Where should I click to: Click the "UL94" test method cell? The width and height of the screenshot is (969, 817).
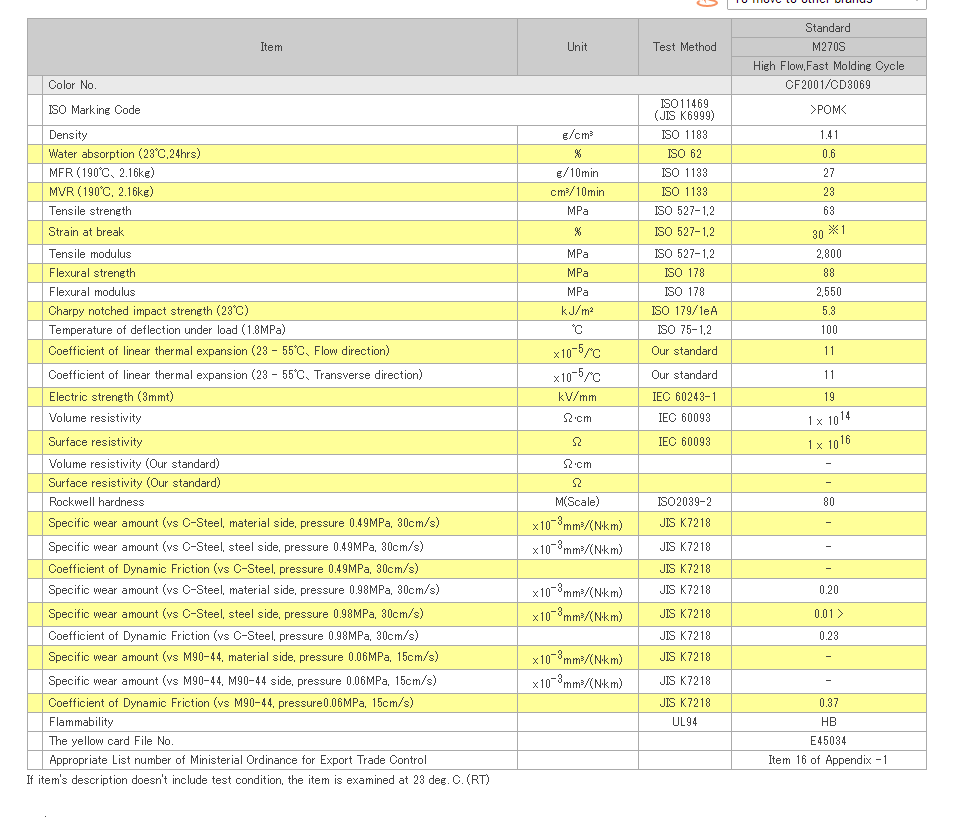685,722
